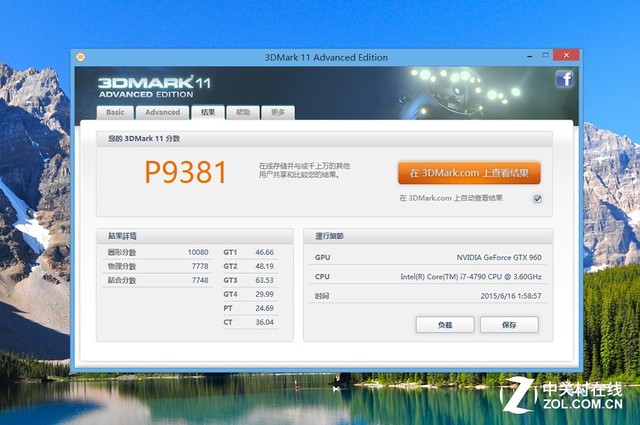Click the orange view results on 3DMark.com button
This screenshot has width=640, height=425.
(469, 173)
